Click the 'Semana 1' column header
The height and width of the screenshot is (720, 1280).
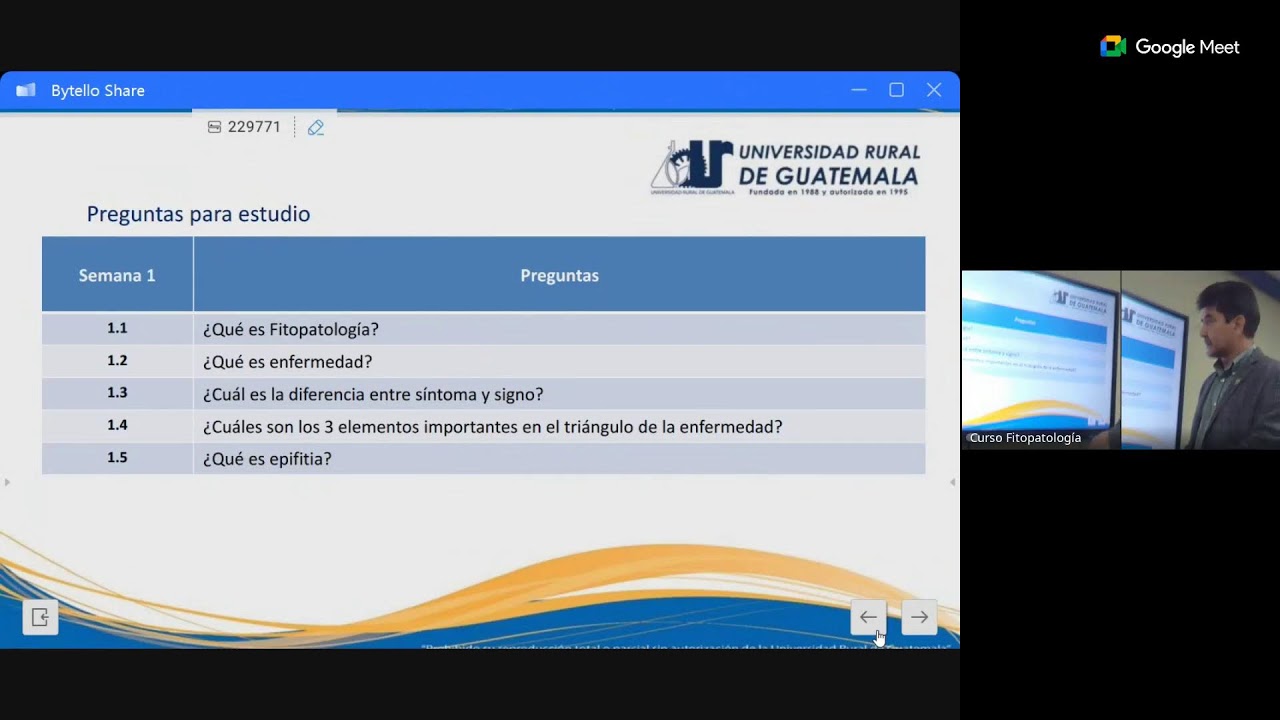(x=117, y=275)
